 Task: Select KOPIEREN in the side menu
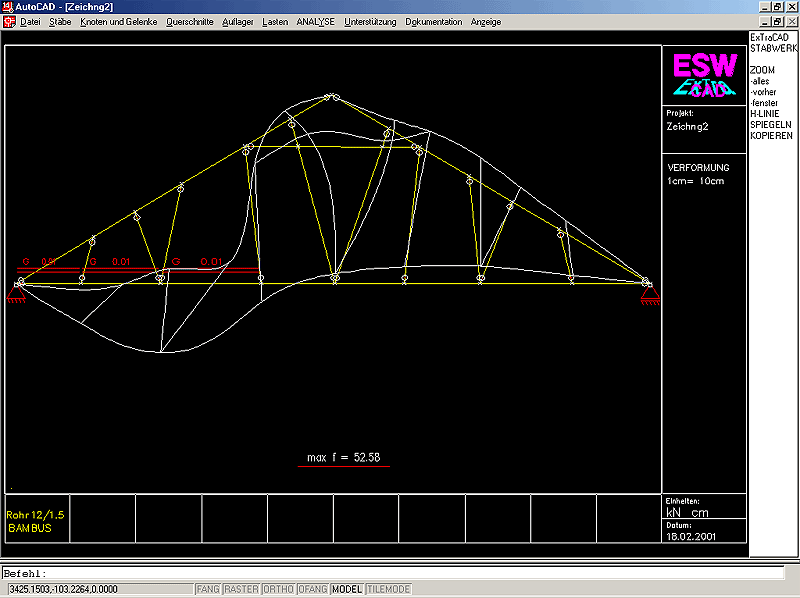point(771,136)
